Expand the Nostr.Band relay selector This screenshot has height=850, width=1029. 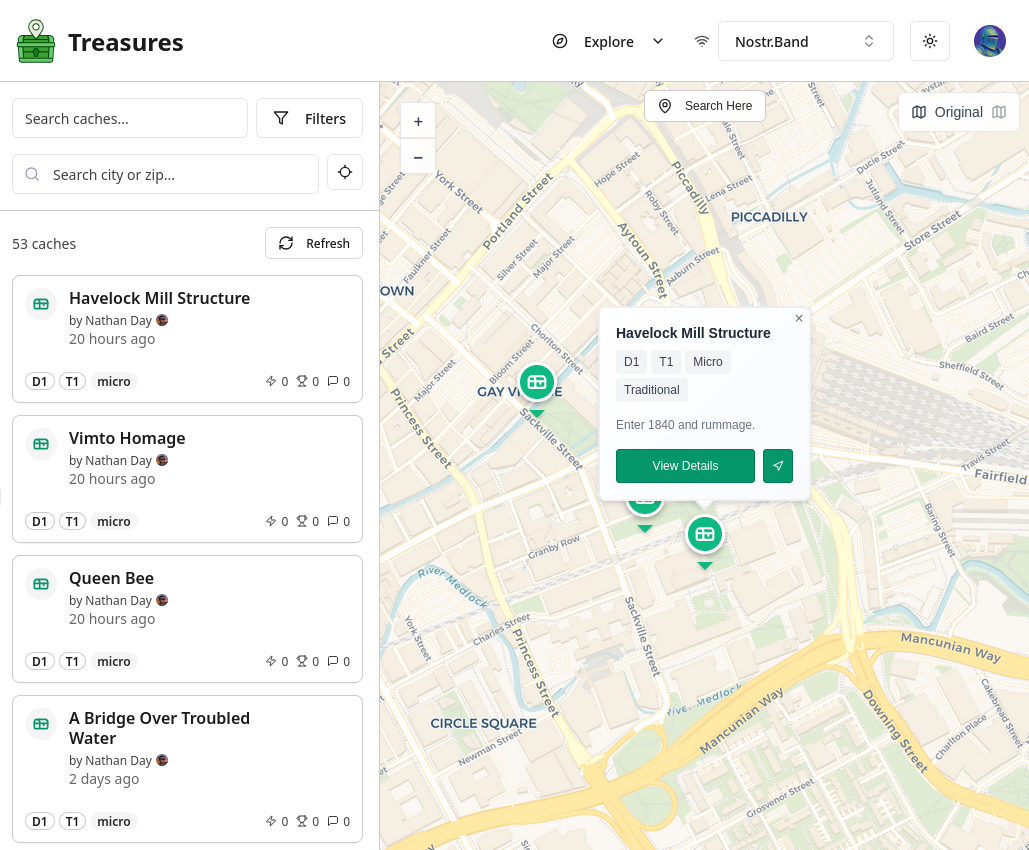tap(805, 41)
